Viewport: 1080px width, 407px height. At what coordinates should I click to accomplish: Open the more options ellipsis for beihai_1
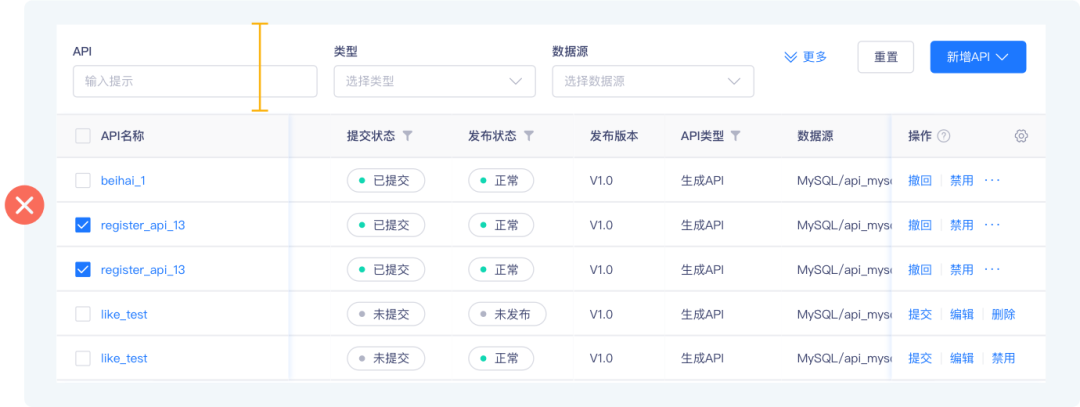pos(992,181)
